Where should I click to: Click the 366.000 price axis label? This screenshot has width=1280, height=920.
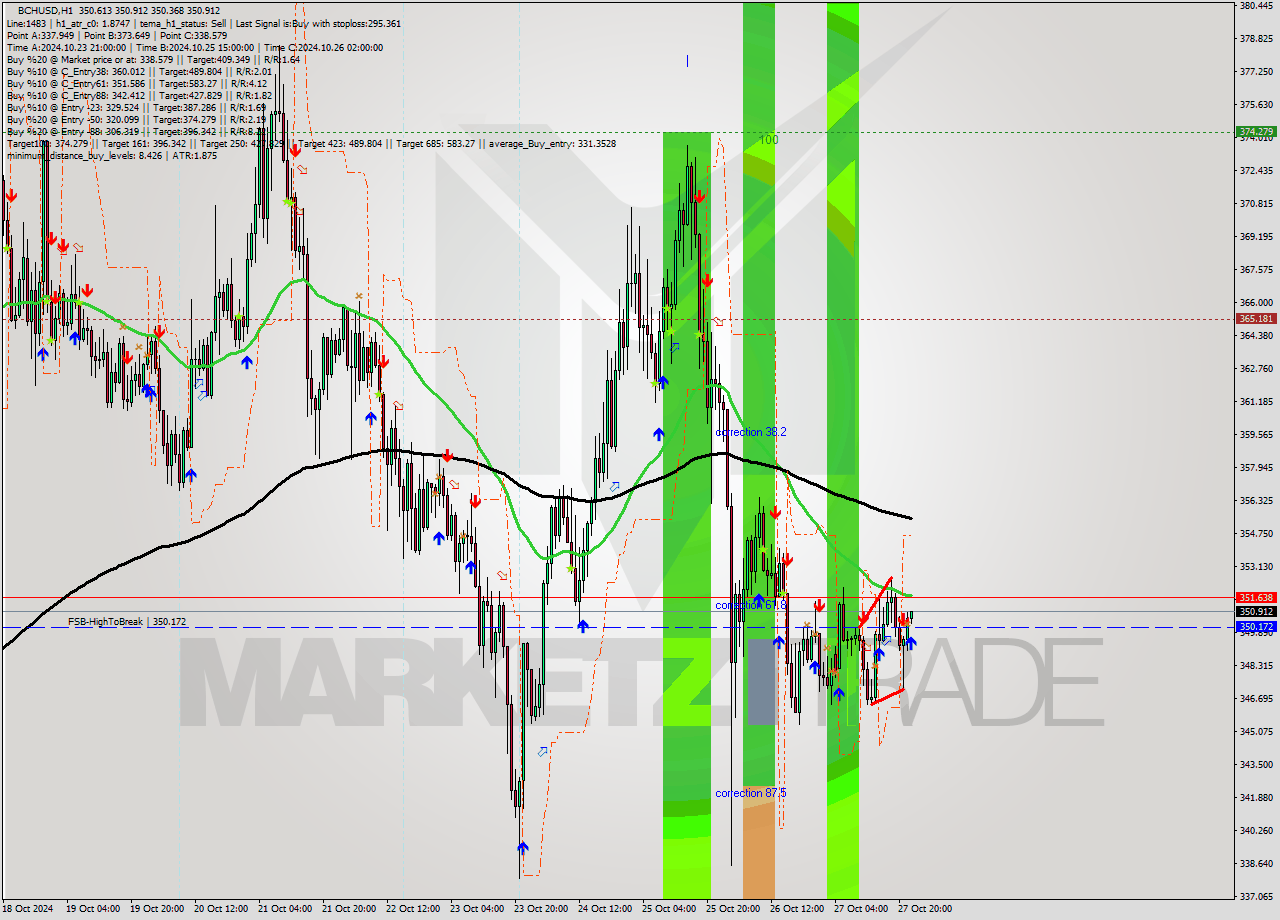click(x=1255, y=303)
